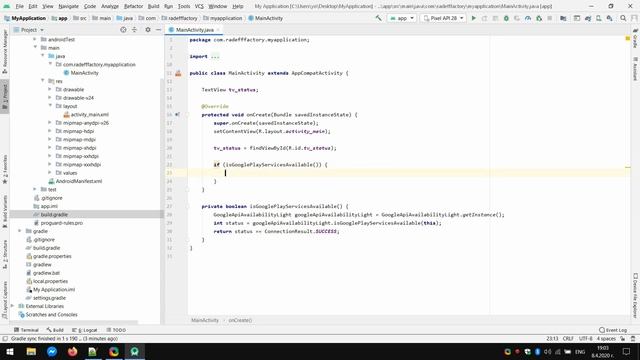
Task: Collapse the layout folder arrow
Action: 50,106
